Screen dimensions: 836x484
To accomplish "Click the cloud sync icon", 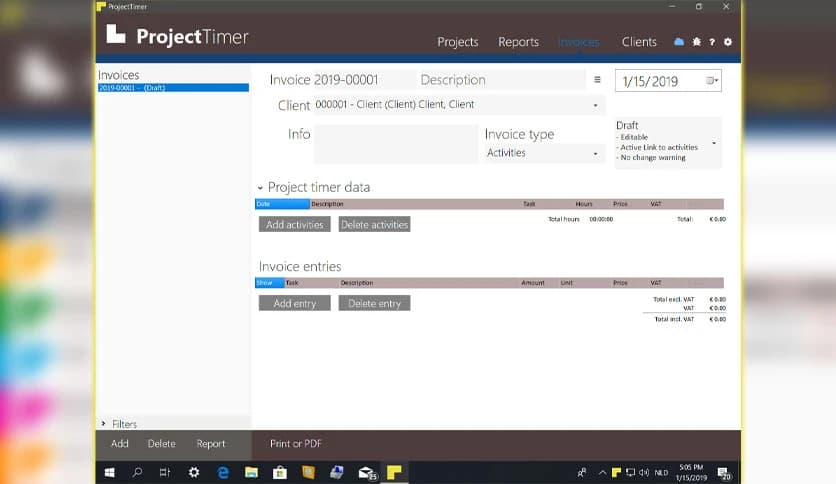I will (x=679, y=42).
